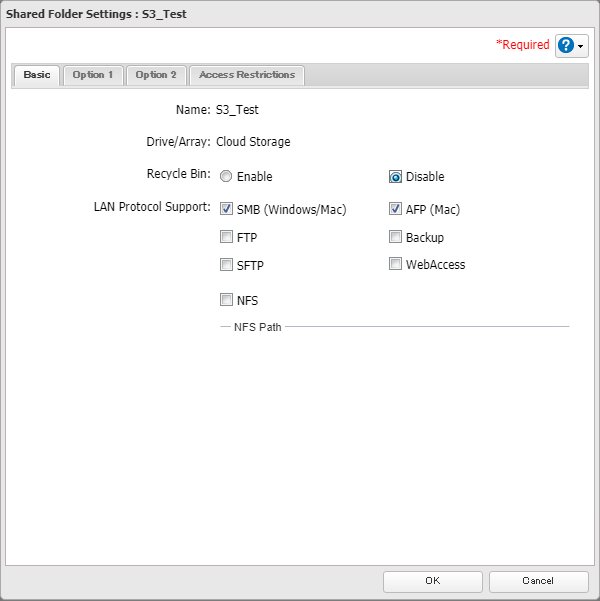Click the NFS Path section label
This screenshot has width=600, height=601.
[257, 327]
